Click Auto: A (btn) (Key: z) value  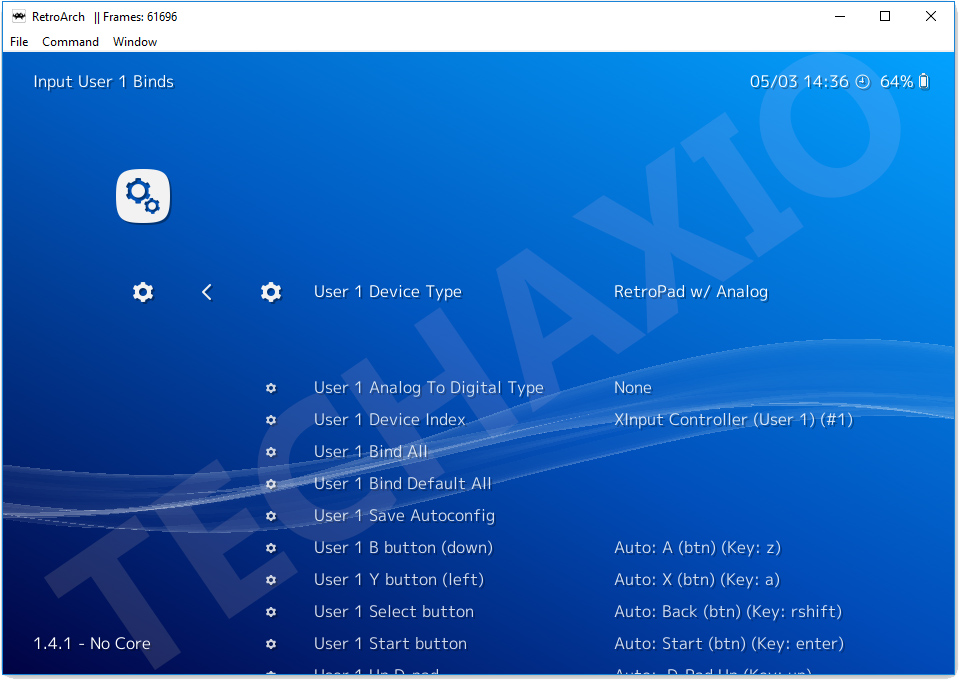(x=697, y=548)
